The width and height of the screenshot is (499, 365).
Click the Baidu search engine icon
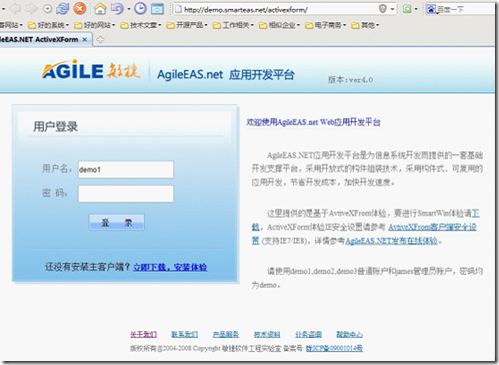[x=431, y=9]
